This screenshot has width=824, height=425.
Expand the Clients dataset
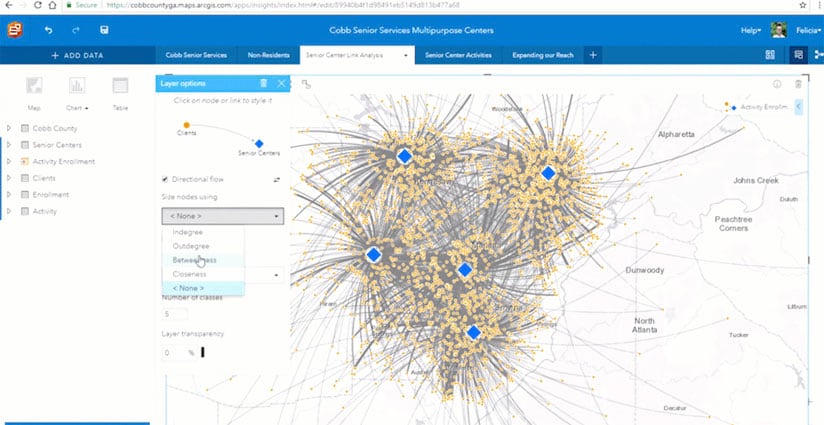(x=8, y=178)
